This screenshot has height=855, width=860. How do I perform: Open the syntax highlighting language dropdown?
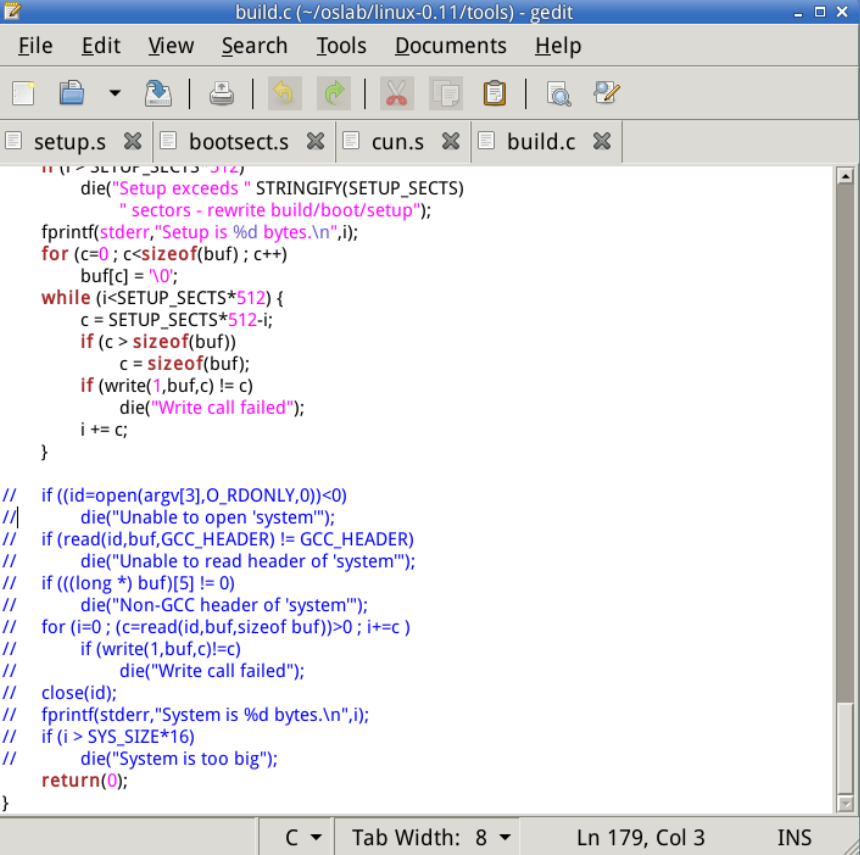(298, 837)
